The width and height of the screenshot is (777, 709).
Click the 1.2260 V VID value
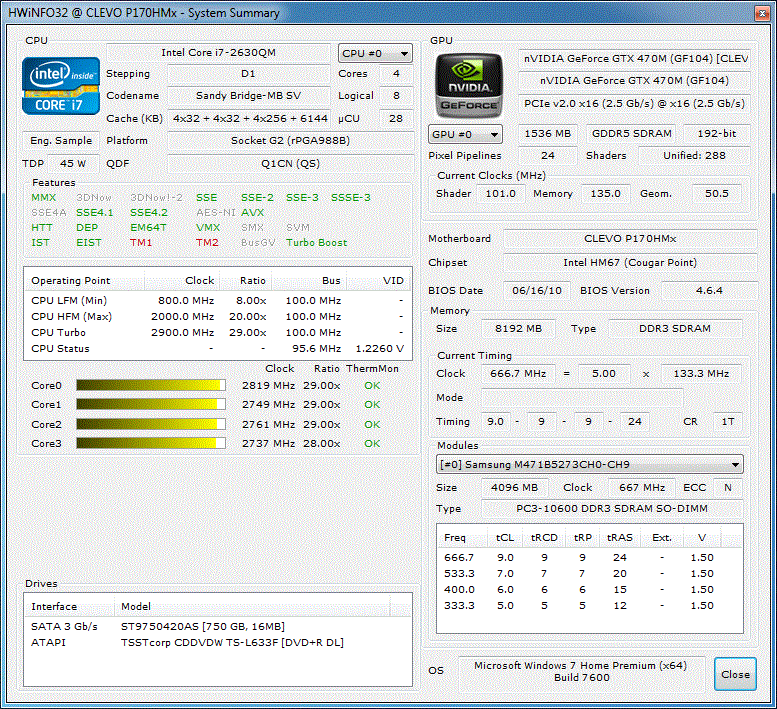(x=380, y=349)
